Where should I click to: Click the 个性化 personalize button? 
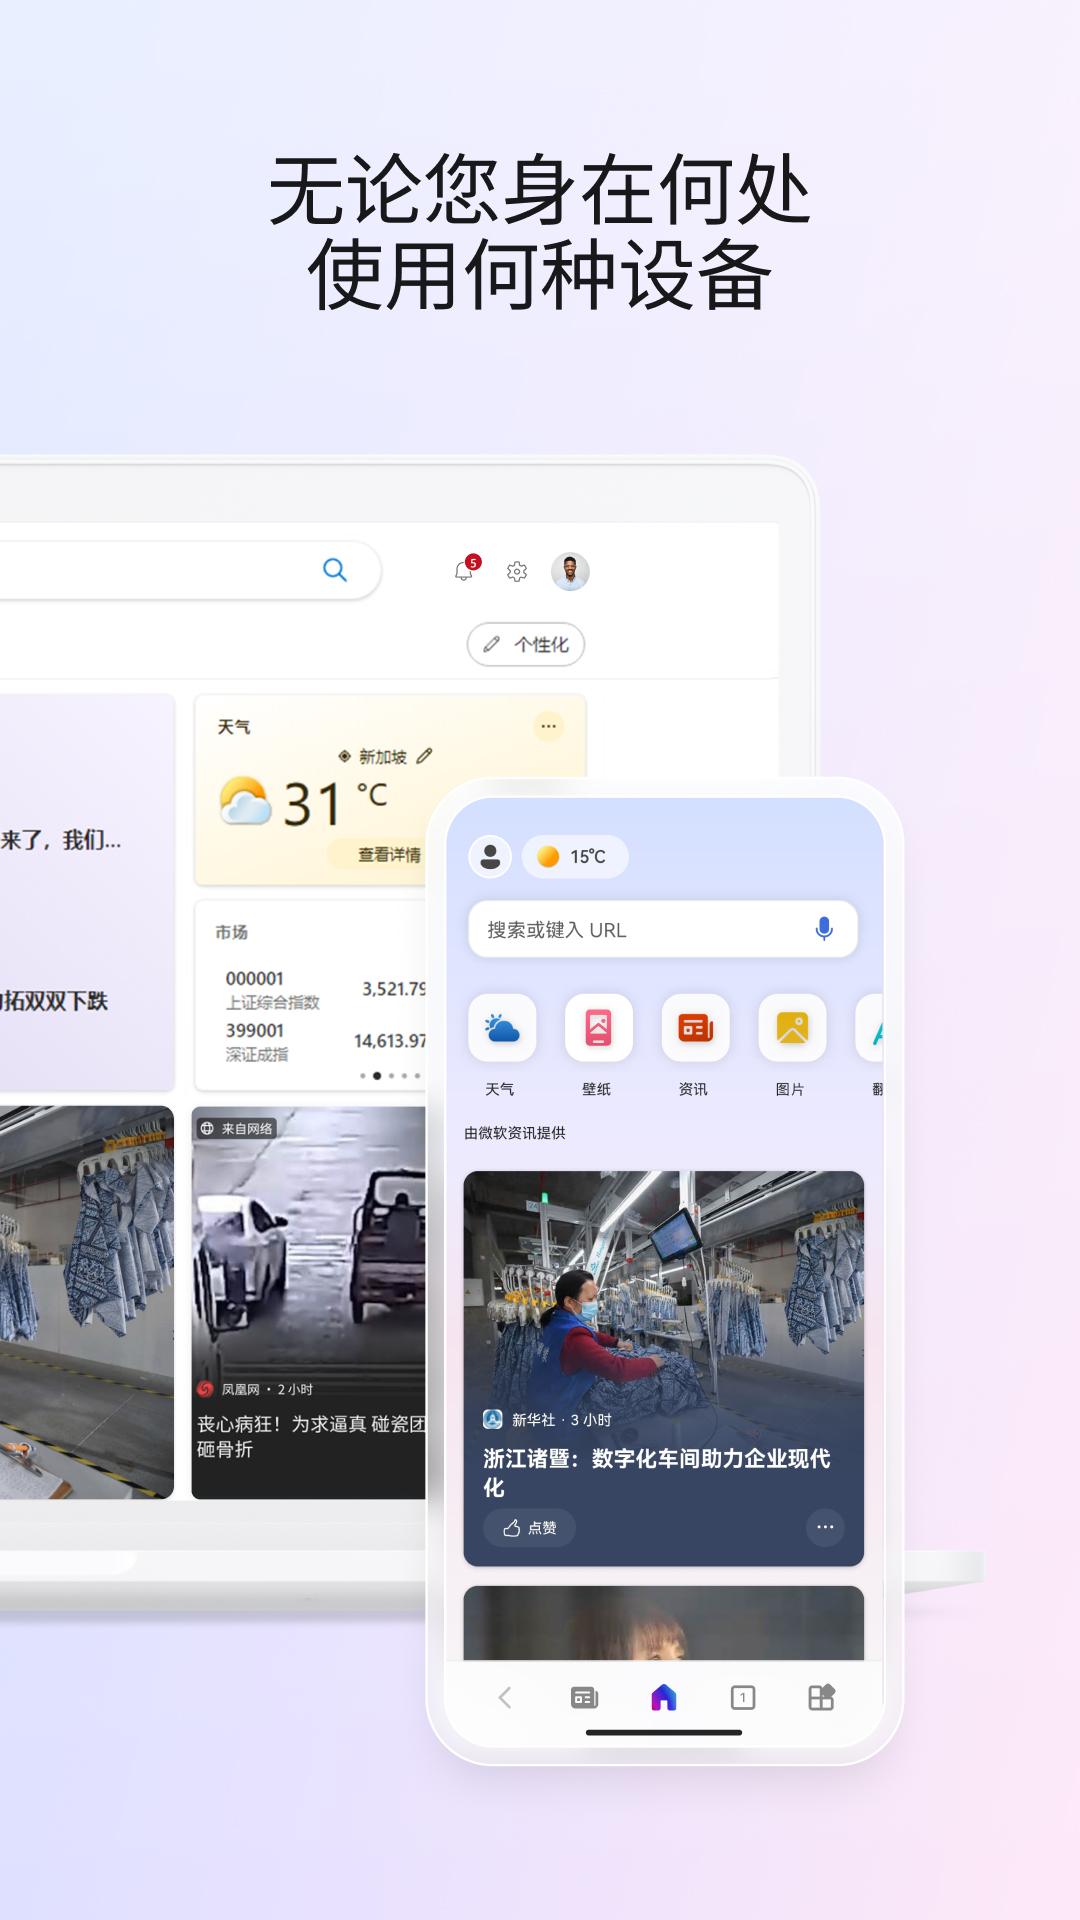coord(526,644)
